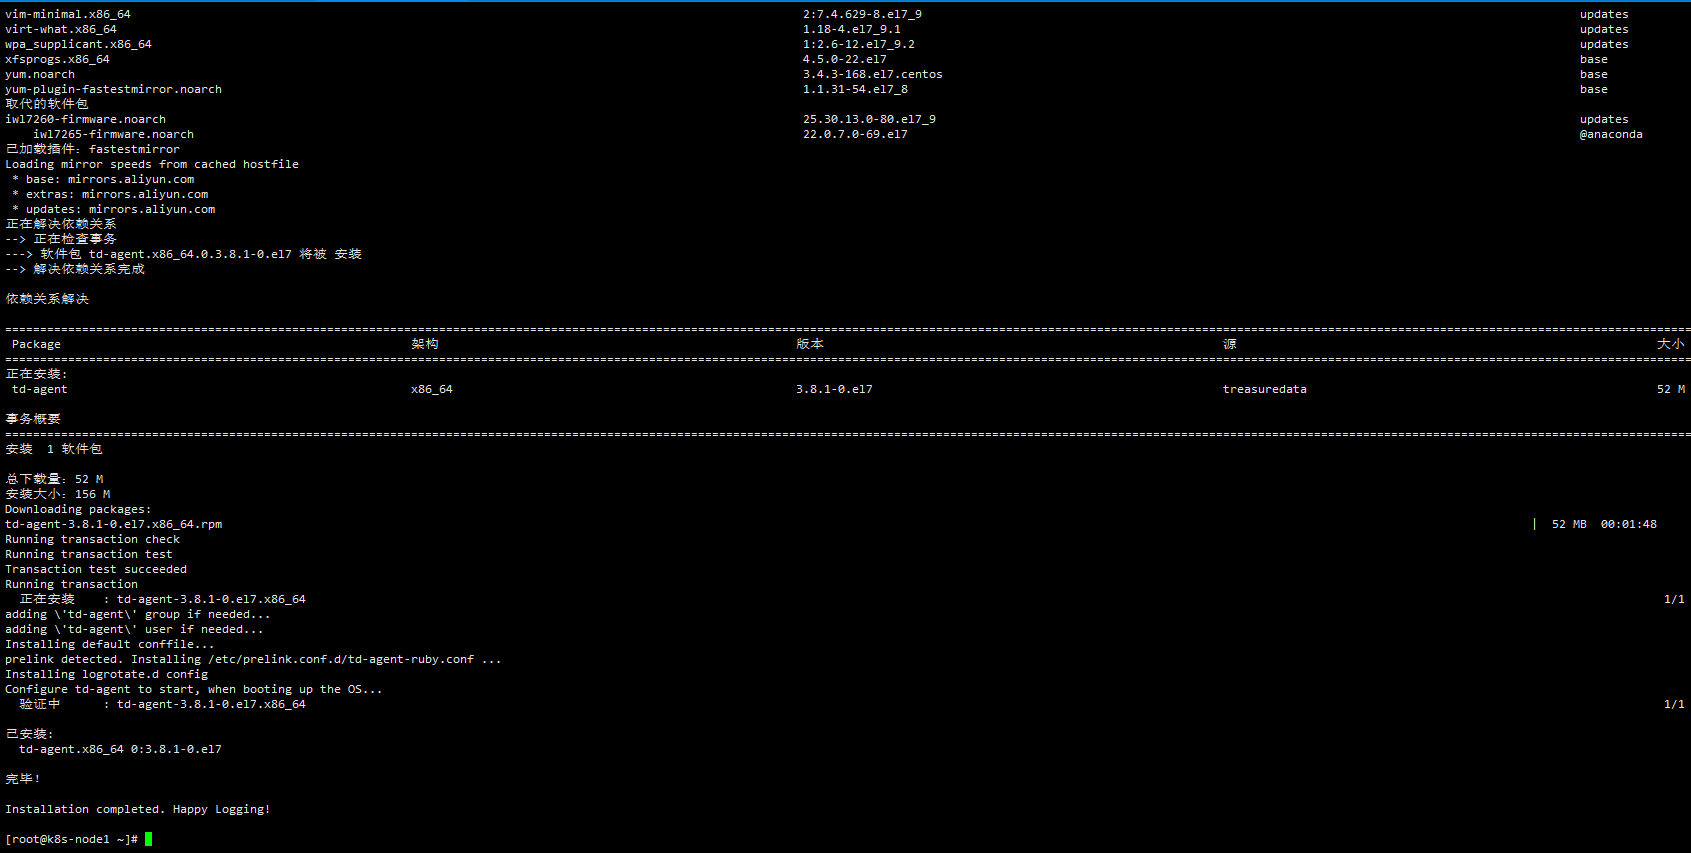The width and height of the screenshot is (1691, 853).
Task: Click the 源 column header
Action: pyautogui.click(x=1230, y=344)
